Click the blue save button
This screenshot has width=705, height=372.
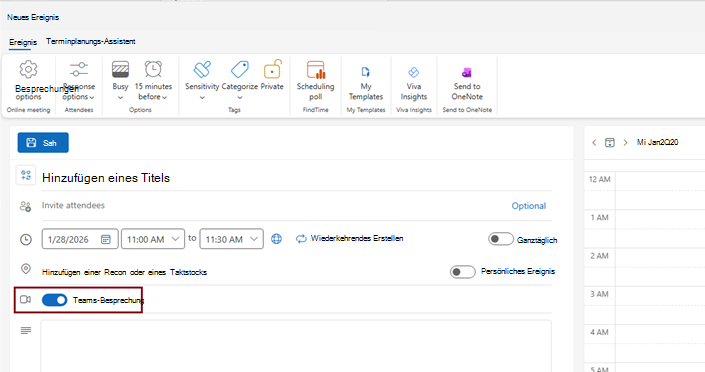click(x=43, y=143)
